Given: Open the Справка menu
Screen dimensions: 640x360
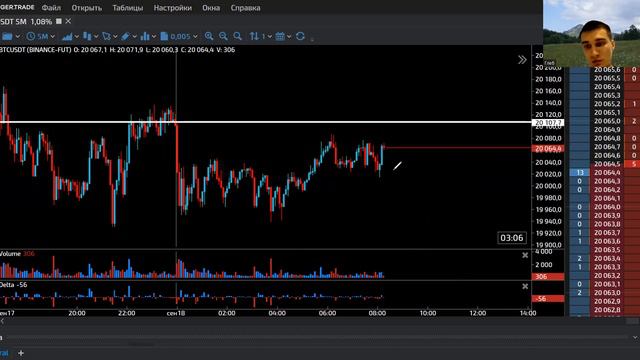Looking at the screenshot, I should 245,8.
